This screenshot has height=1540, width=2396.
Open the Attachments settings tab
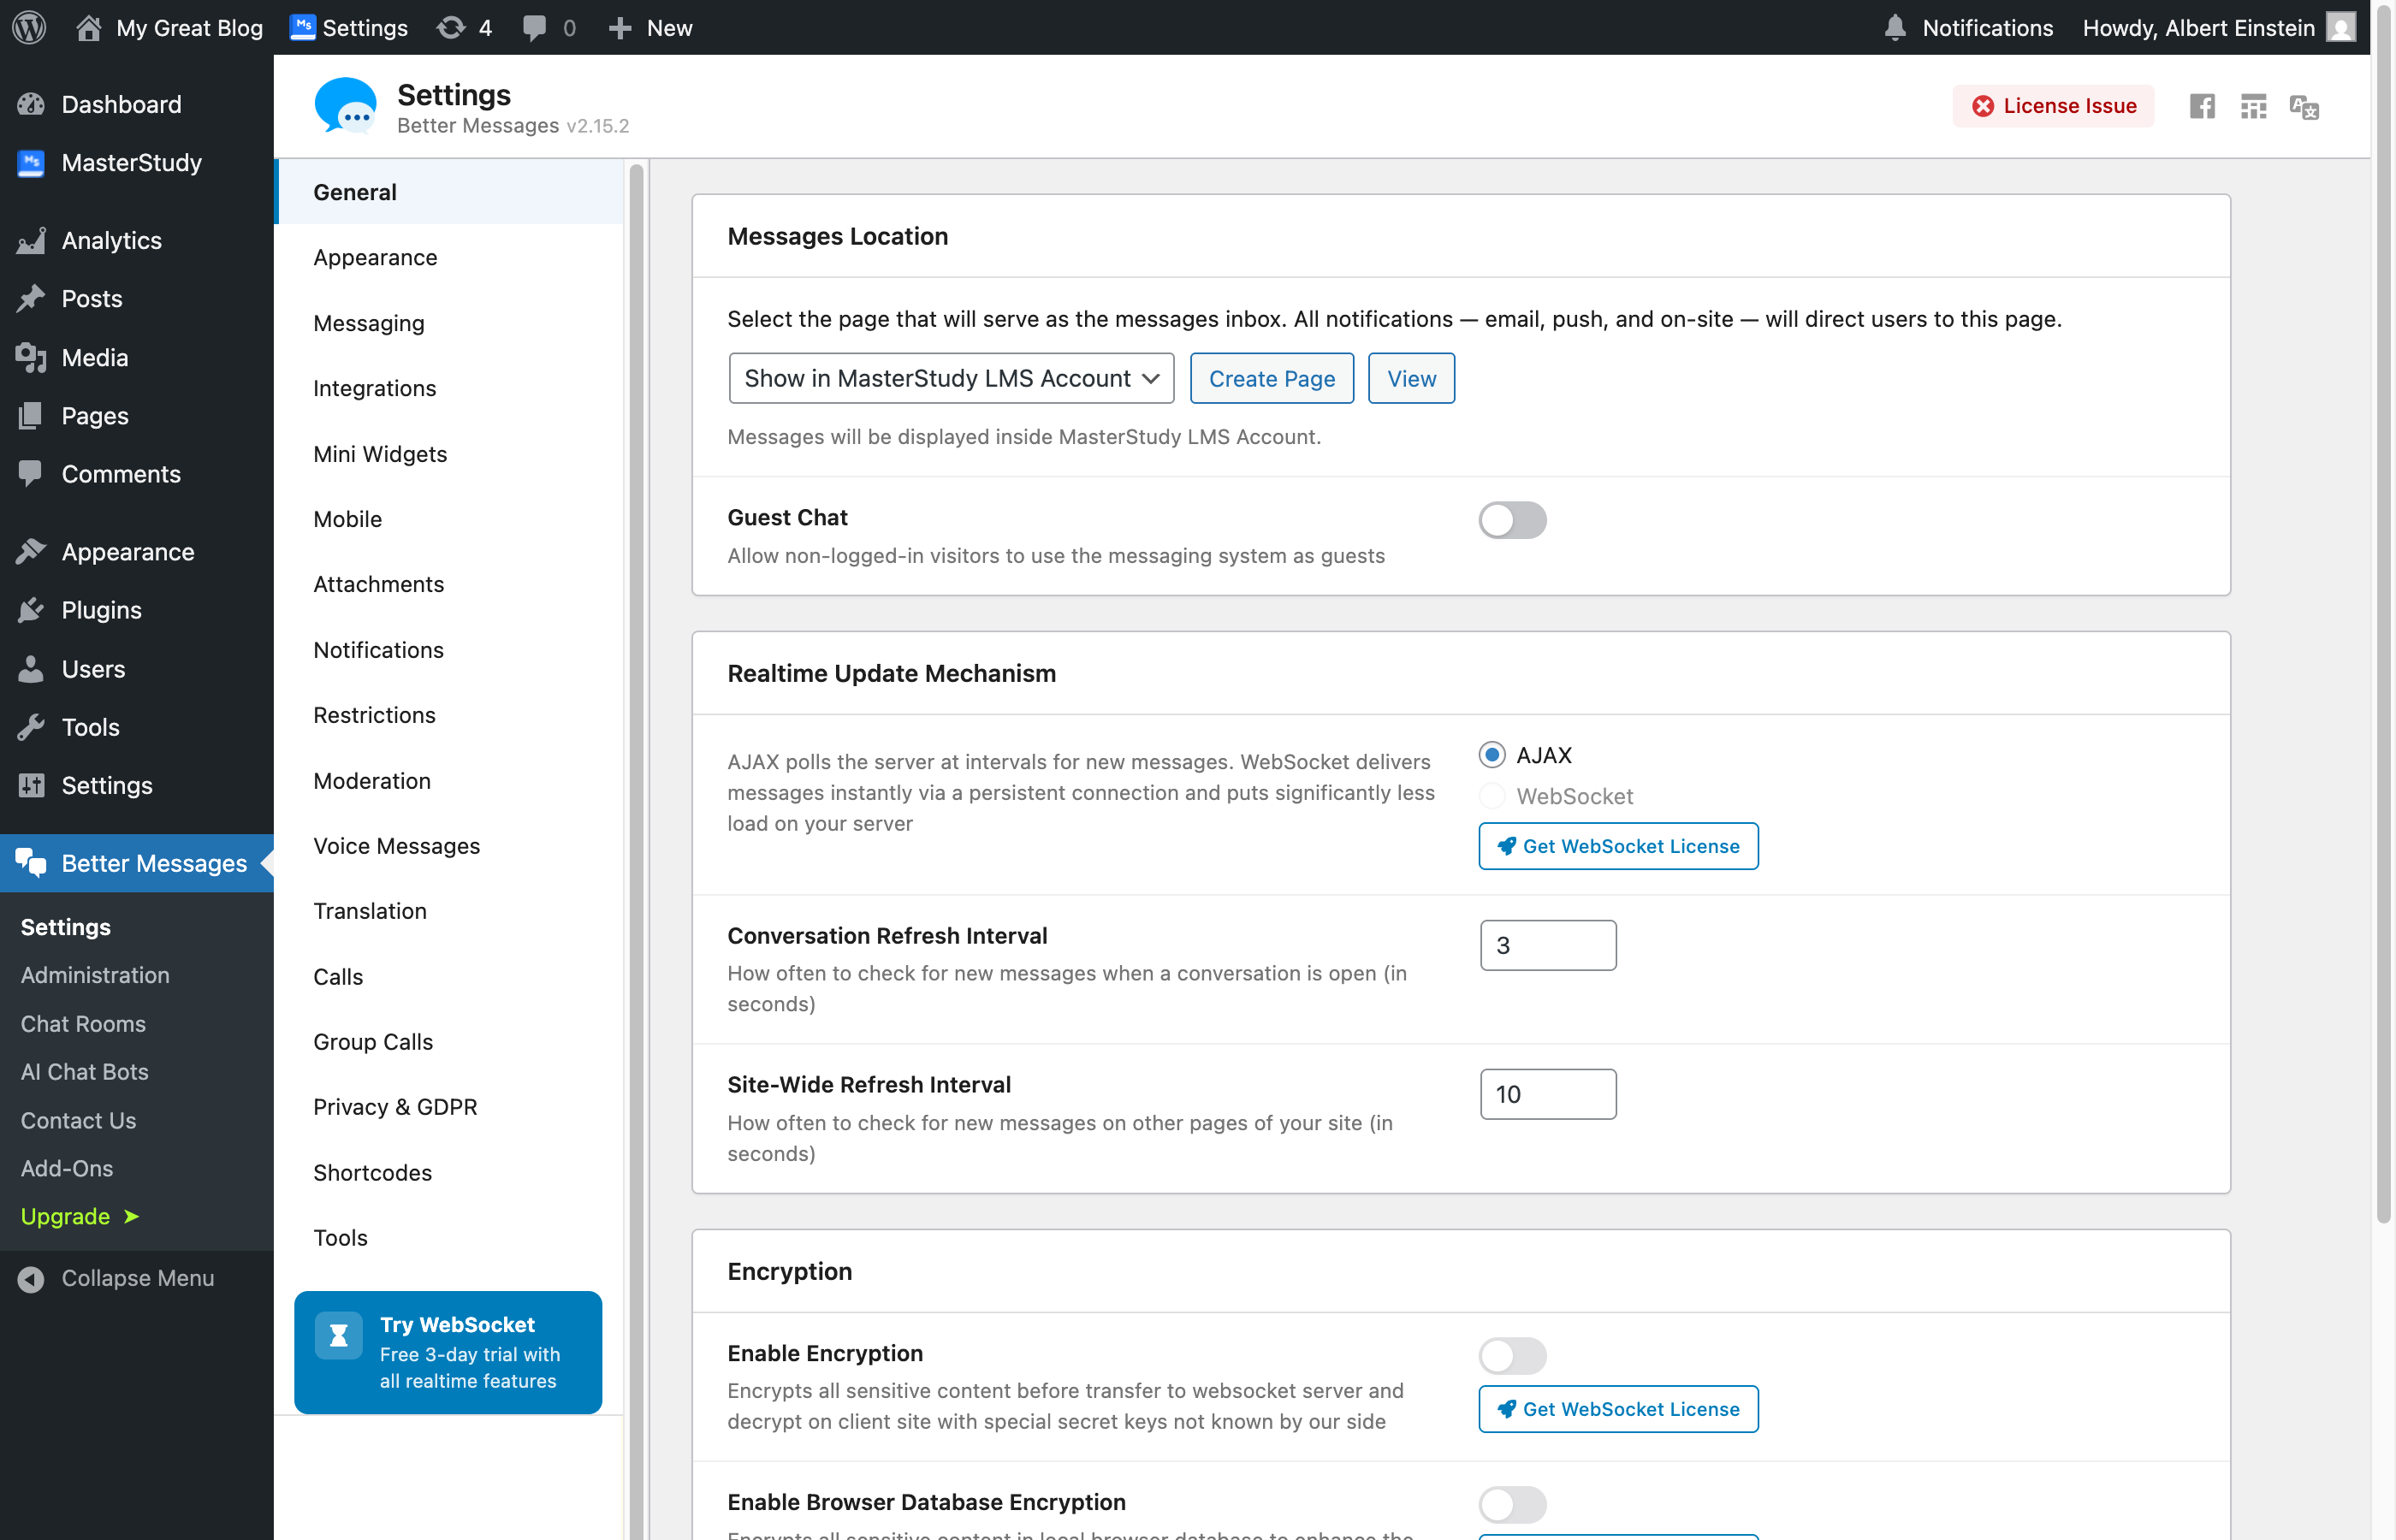[x=449, y=584]
